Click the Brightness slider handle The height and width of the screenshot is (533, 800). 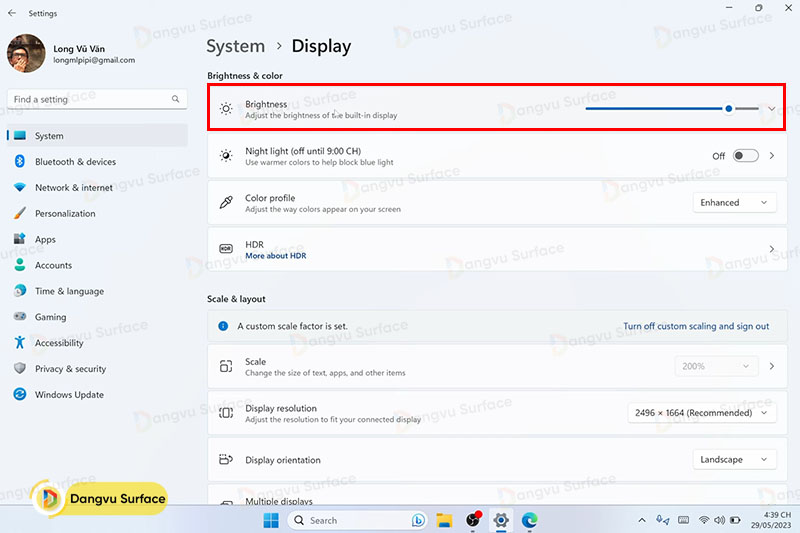point(729,109)
